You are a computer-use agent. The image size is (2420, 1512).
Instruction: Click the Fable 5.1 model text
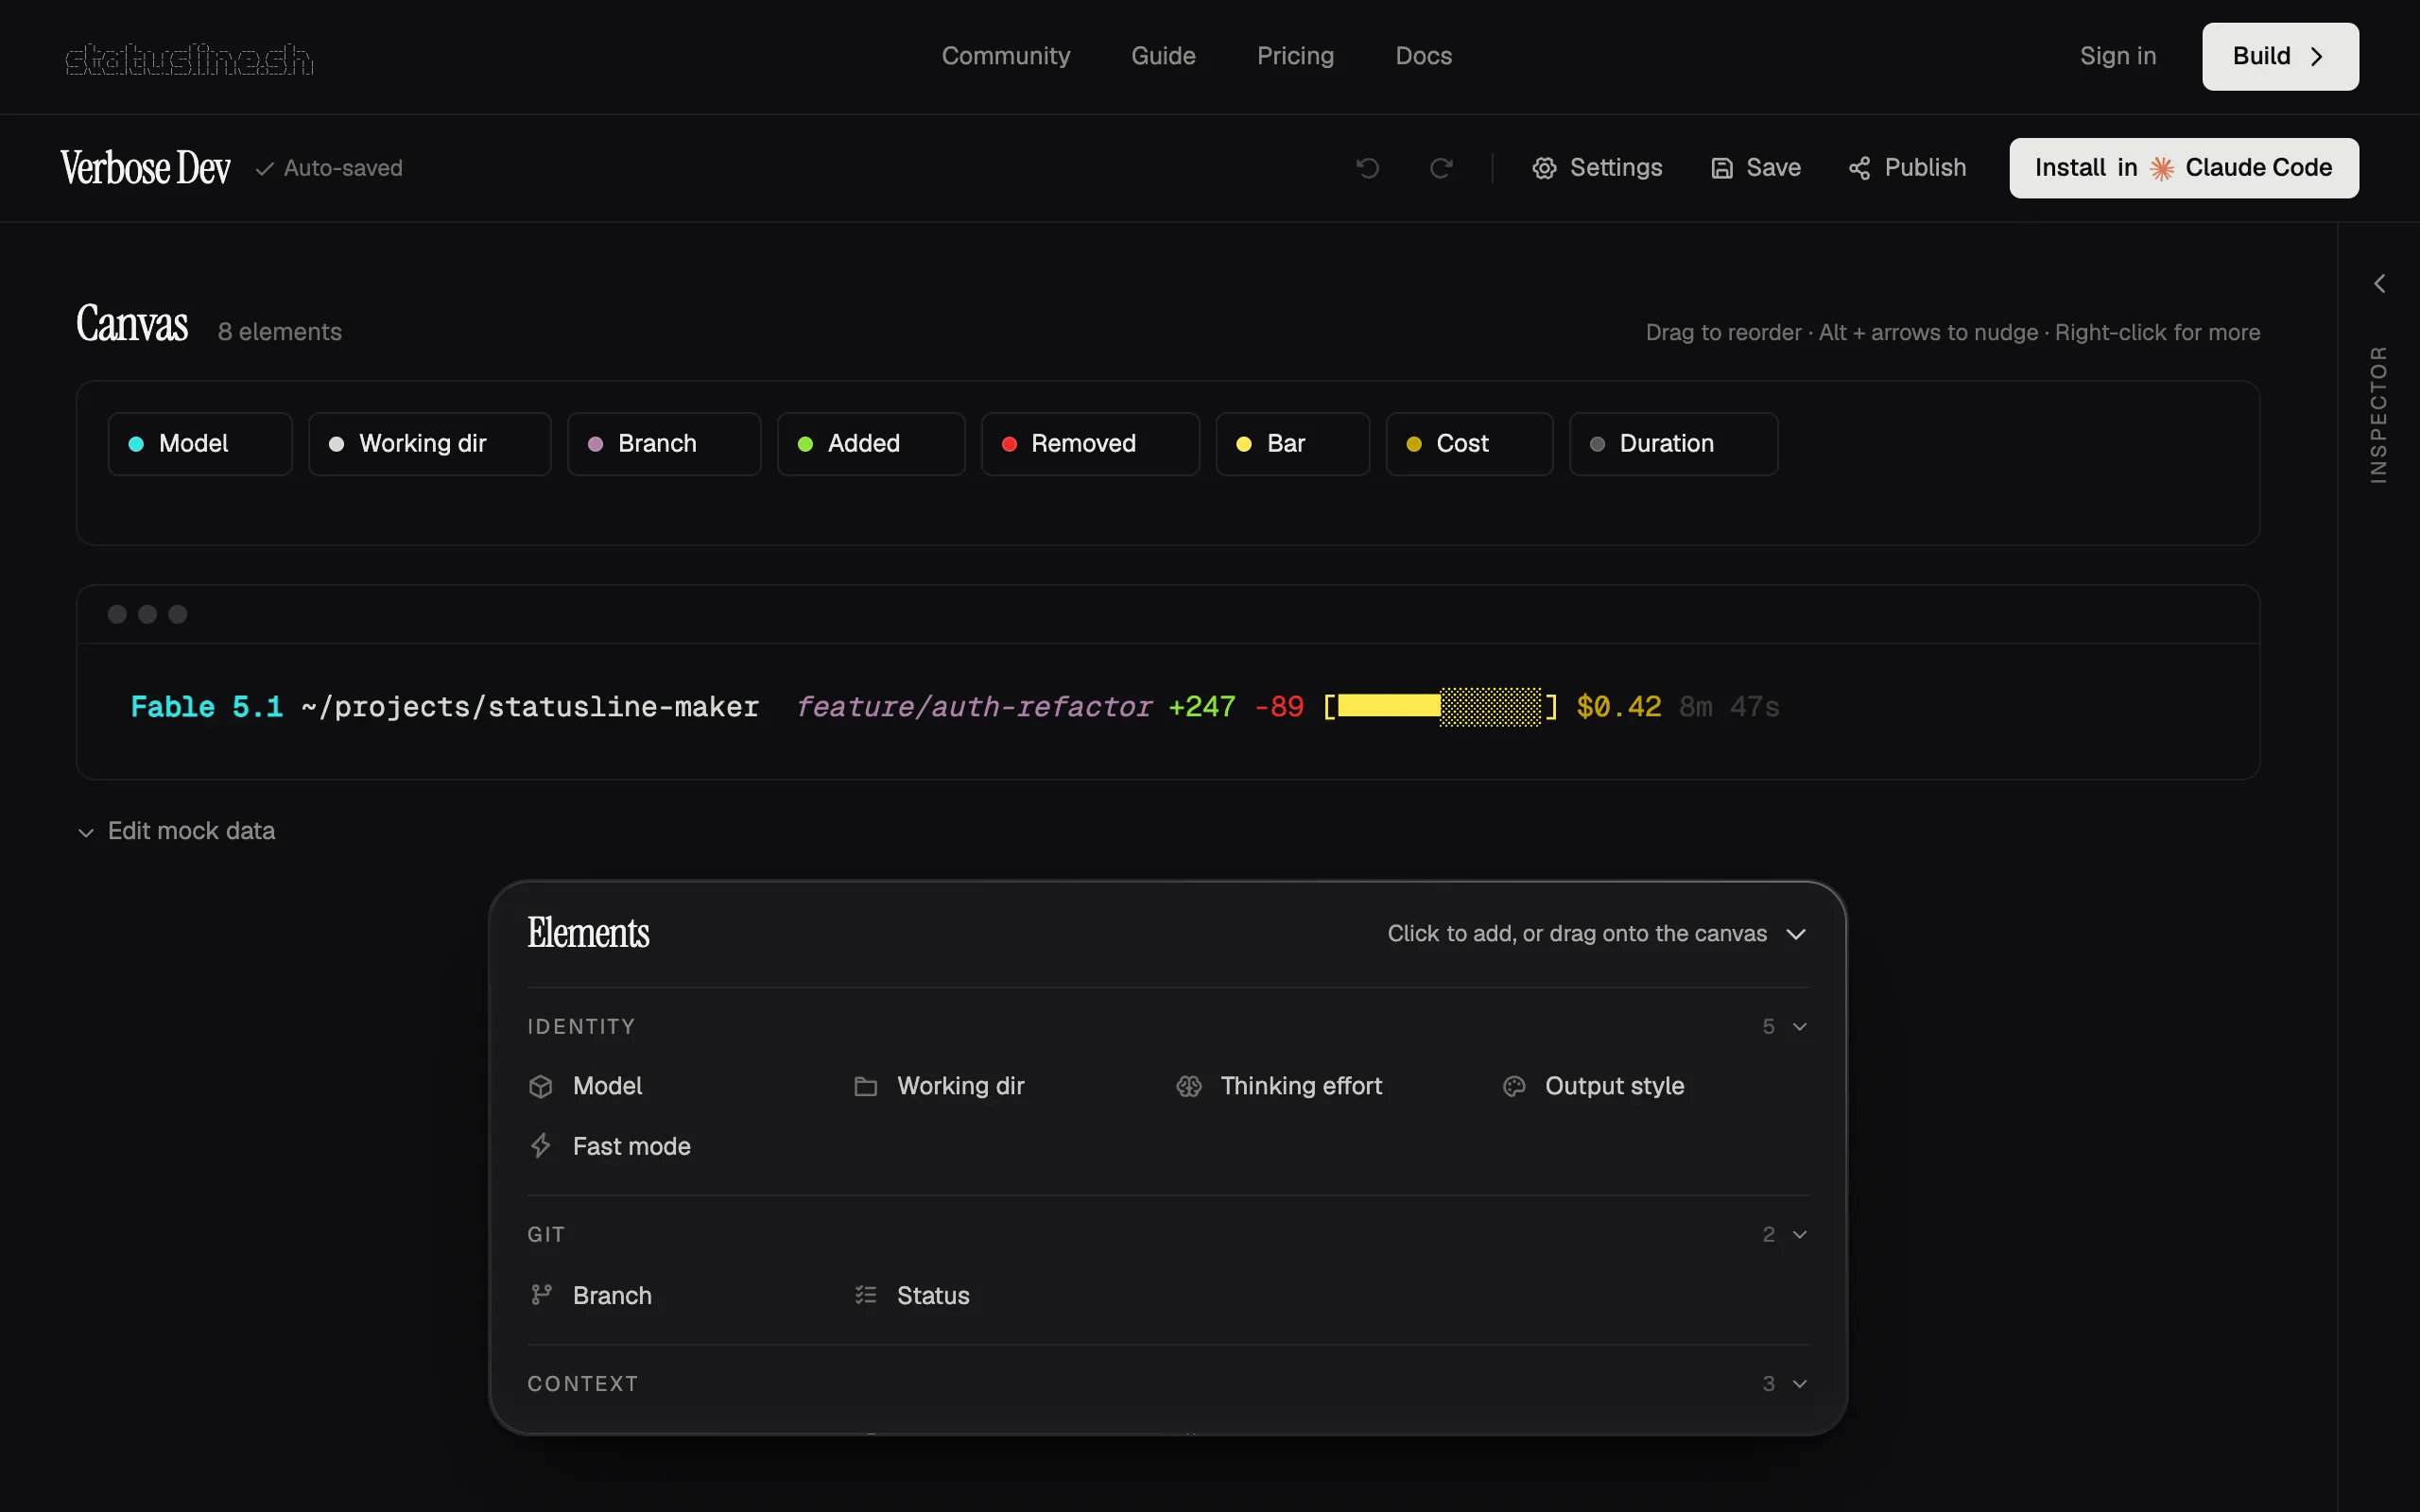point(207,707)
